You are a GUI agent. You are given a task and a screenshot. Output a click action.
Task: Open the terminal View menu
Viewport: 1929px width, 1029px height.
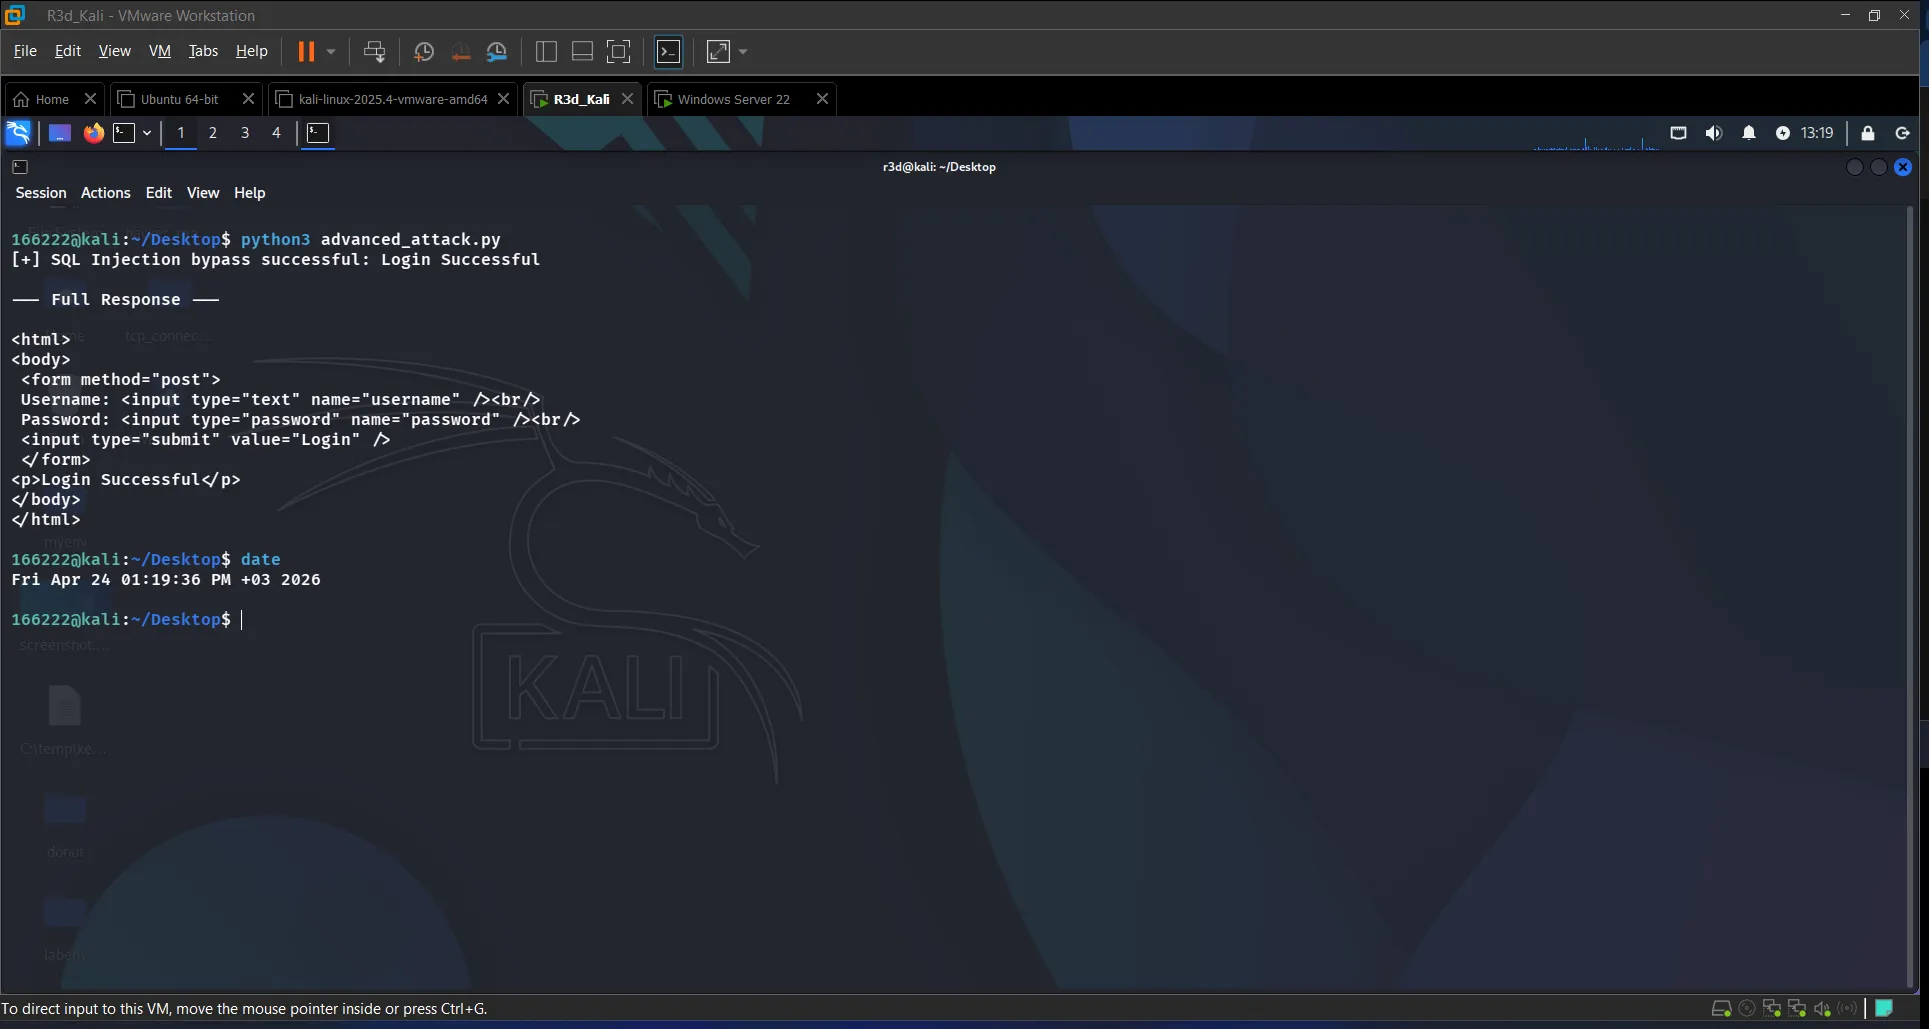coord(203,193)
